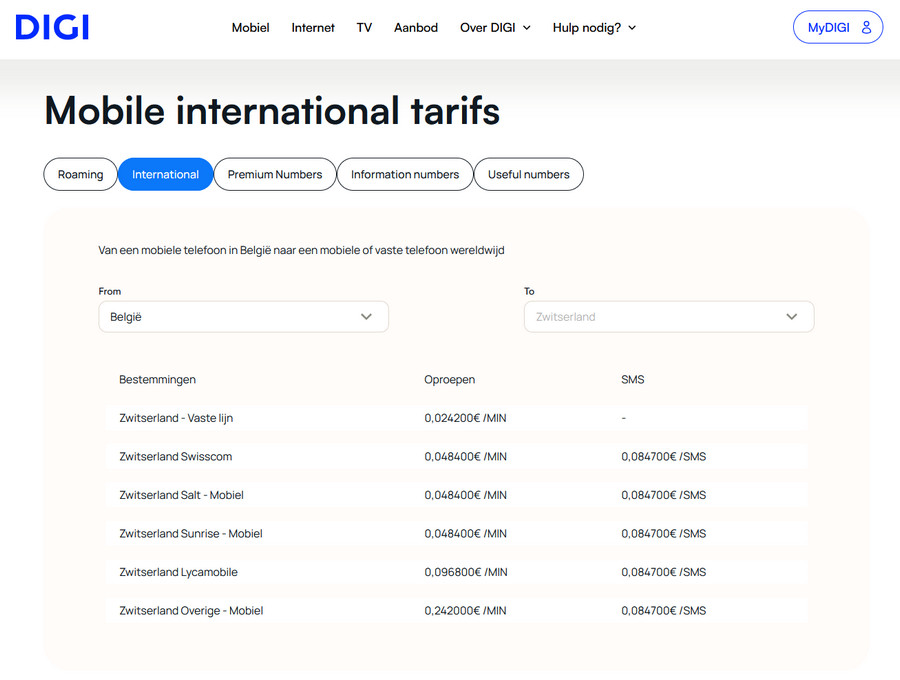Viewport: 900px width, 680px height.
Task: Click chevron arrow of From dropdown
Action: coord(366,317)
